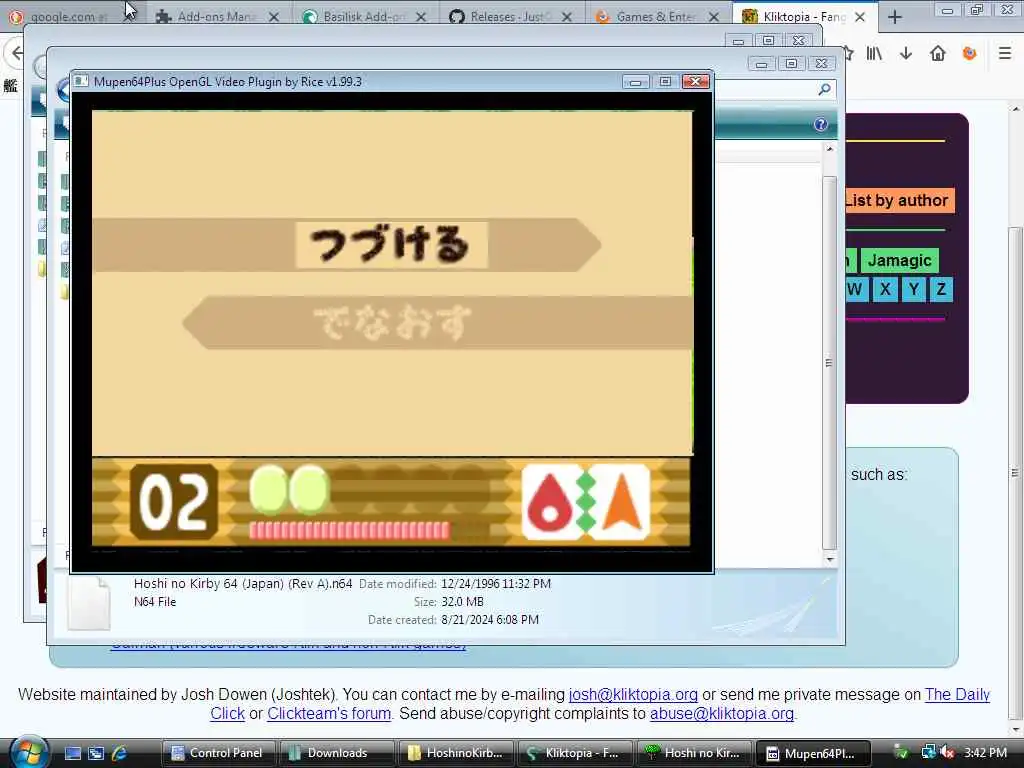Select the つづける continue option in game

point(391,245)
